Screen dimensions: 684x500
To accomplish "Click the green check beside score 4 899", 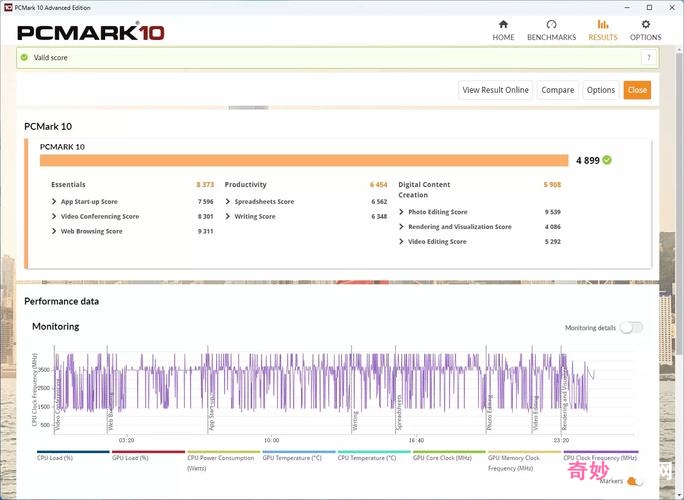I will click(x=607, y=160).
